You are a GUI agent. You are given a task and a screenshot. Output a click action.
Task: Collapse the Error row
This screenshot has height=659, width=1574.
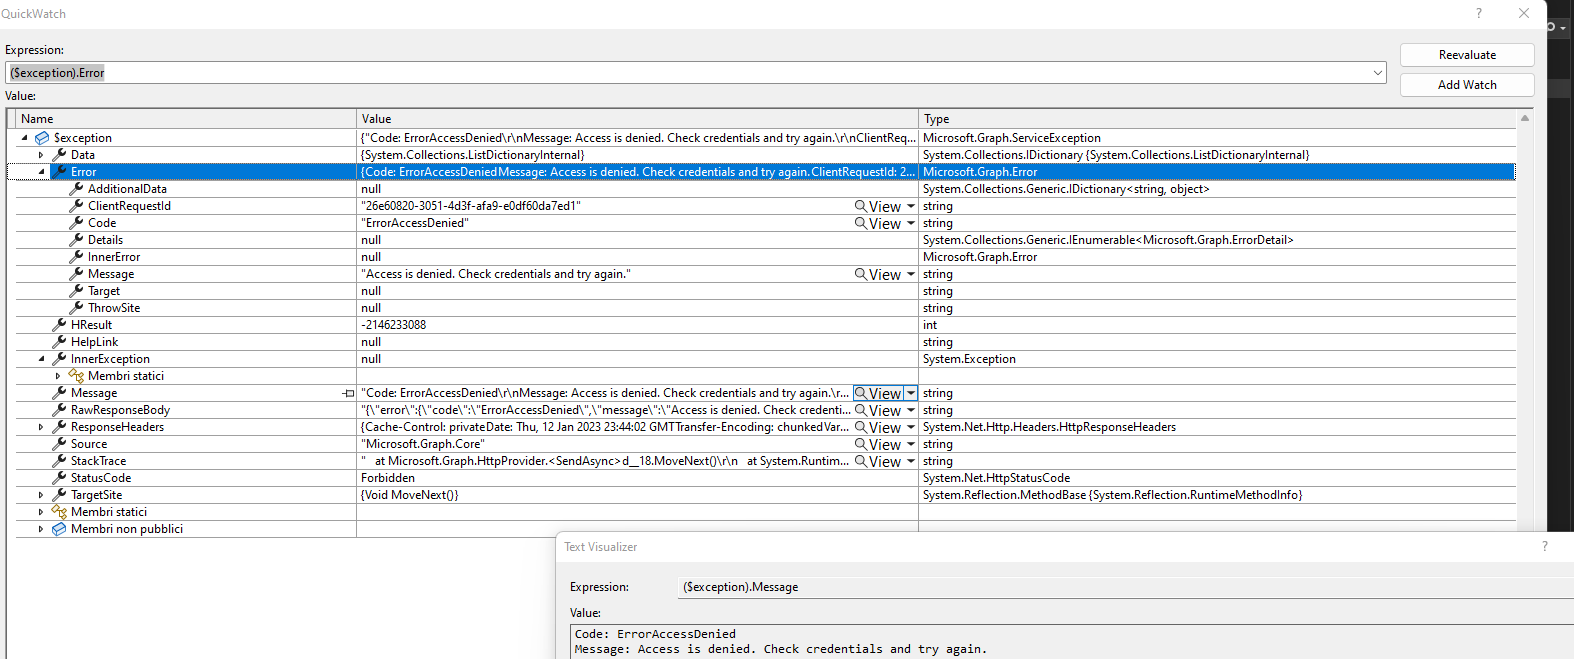coord(41,172)
